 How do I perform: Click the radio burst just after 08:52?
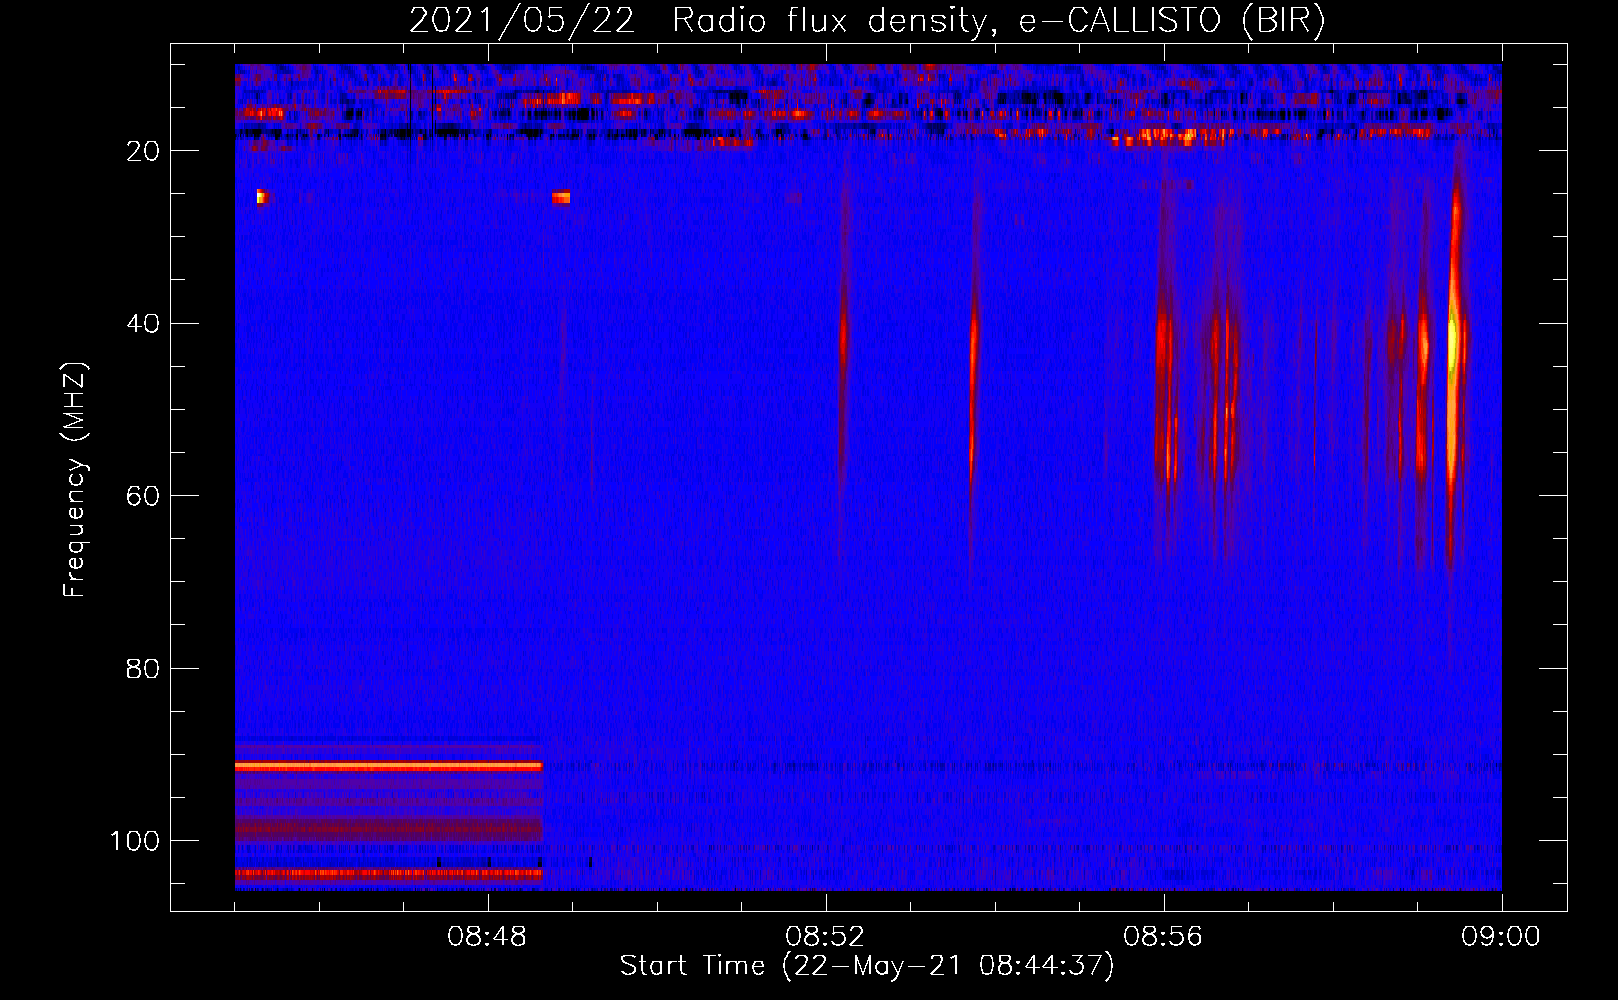point(843,350)
